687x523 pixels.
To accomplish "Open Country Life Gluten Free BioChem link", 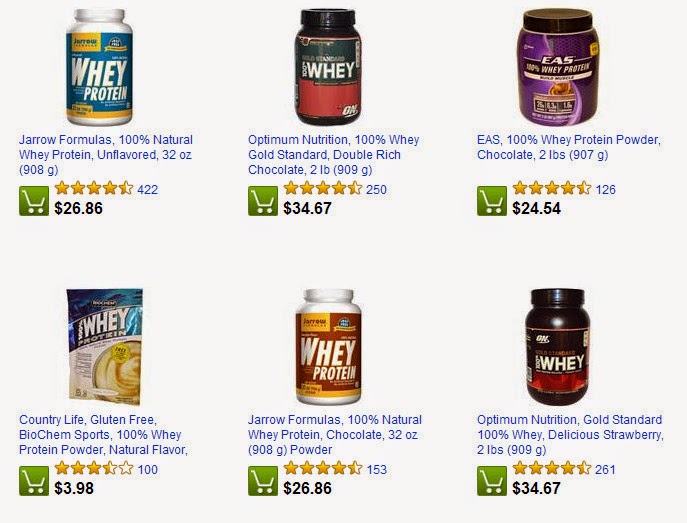I will 103,435.
